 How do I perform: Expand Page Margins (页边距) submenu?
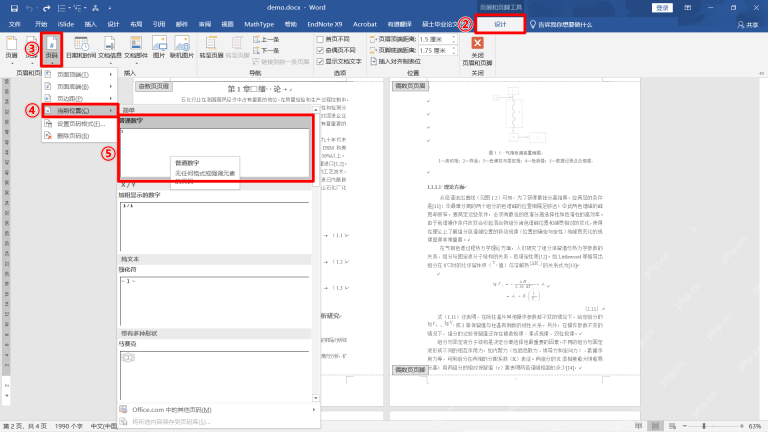click(x=79, y=98)
